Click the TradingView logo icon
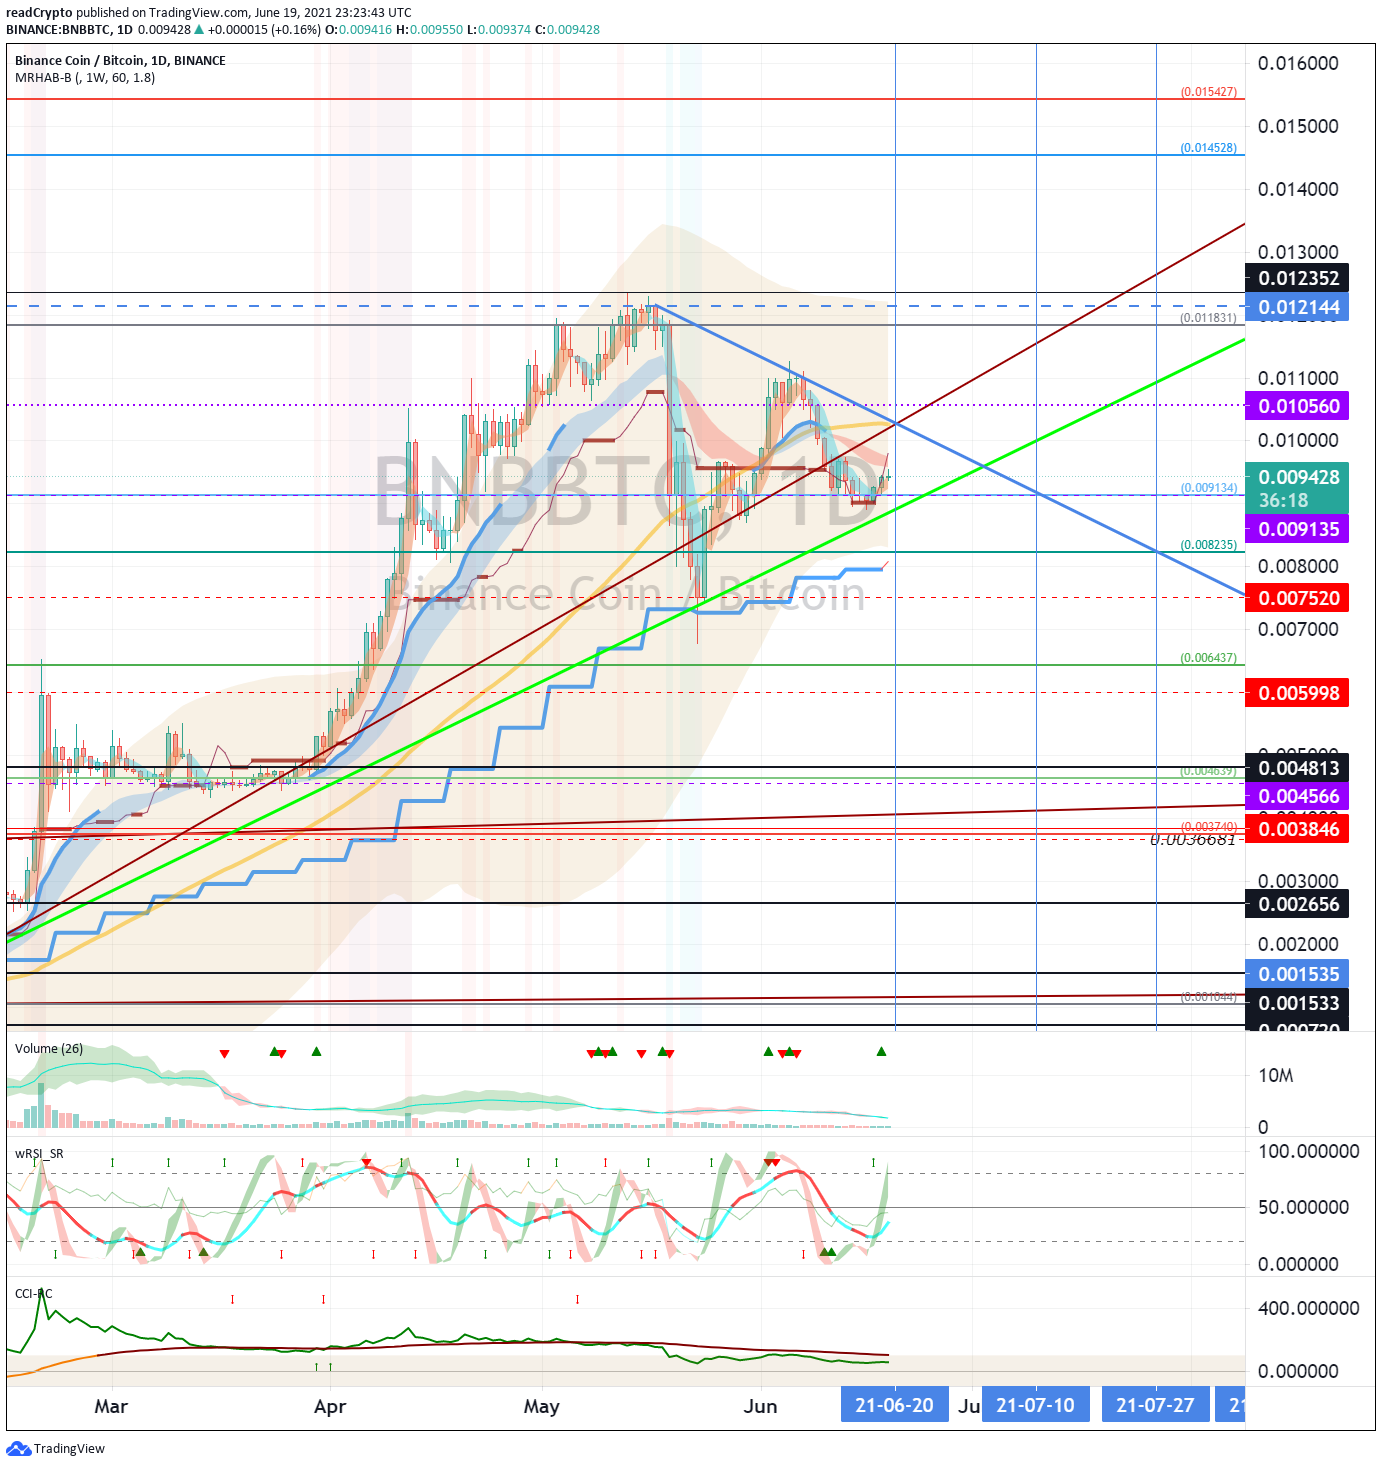This screenshot has width=1382, height=1467. coord(19,1448)
